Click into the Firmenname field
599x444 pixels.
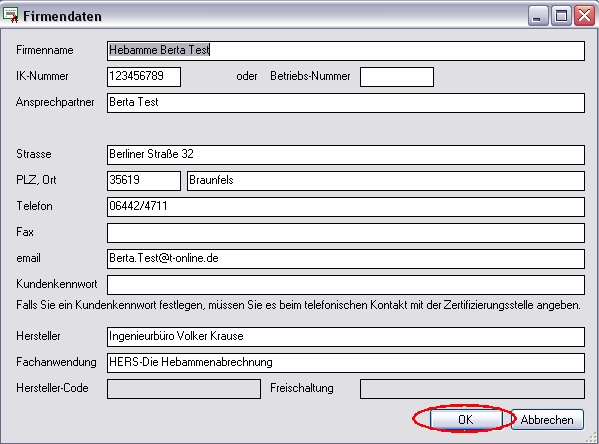[x=346, y=51]
